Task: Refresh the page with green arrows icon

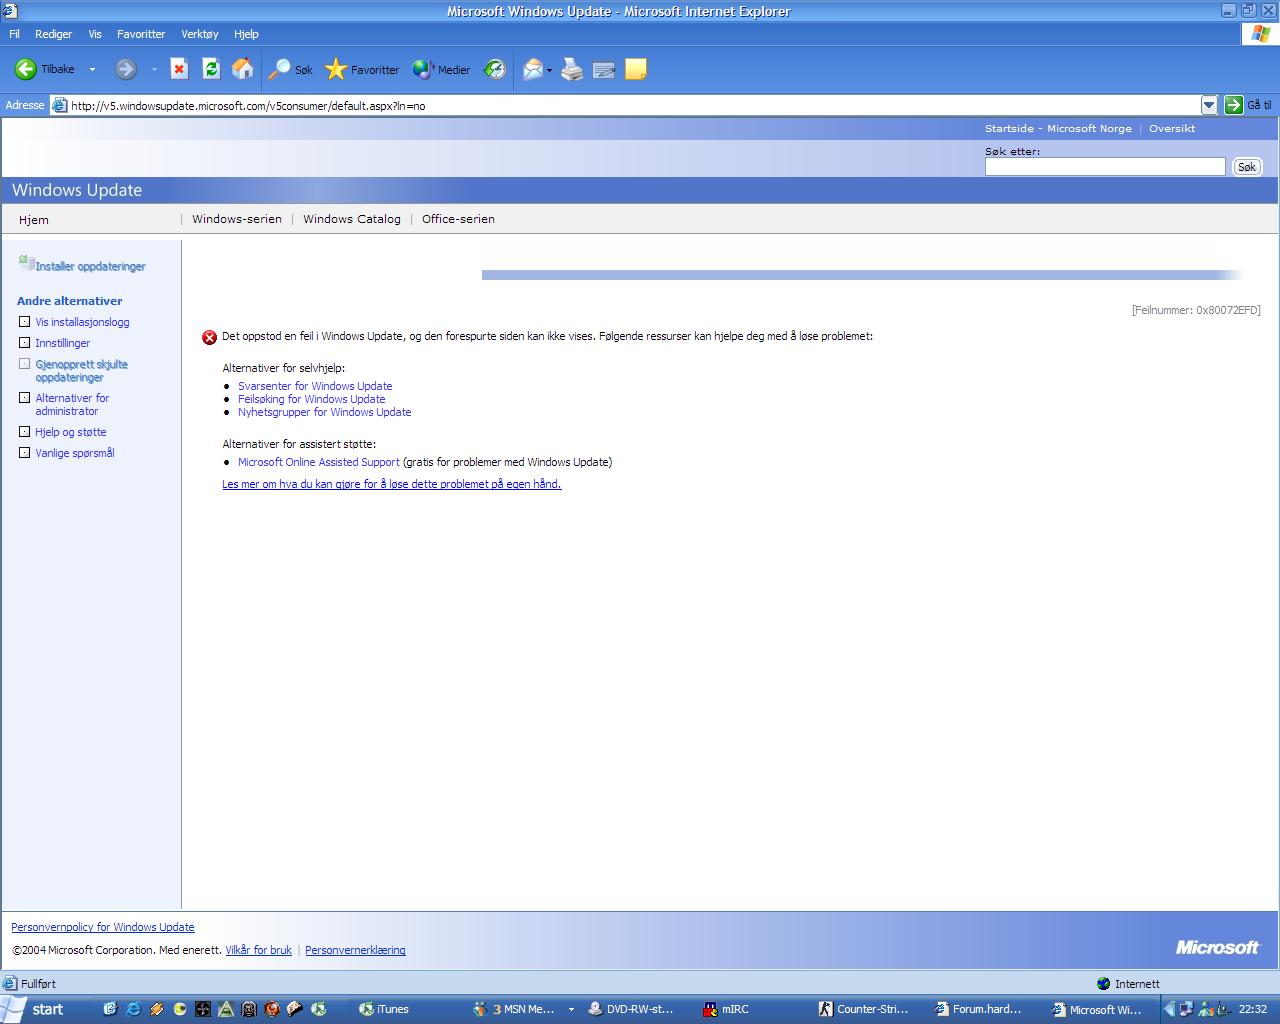Action: click(x=211, y=69)
